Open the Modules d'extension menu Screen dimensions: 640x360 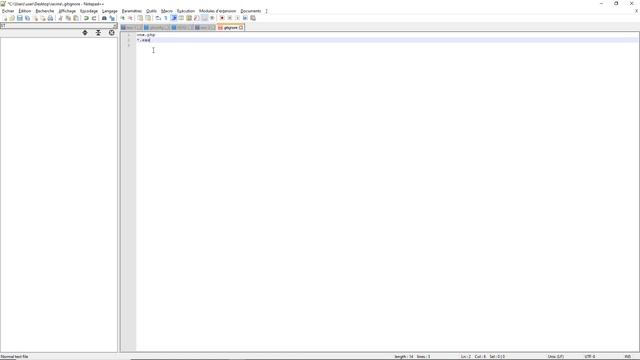pos(218,11)
